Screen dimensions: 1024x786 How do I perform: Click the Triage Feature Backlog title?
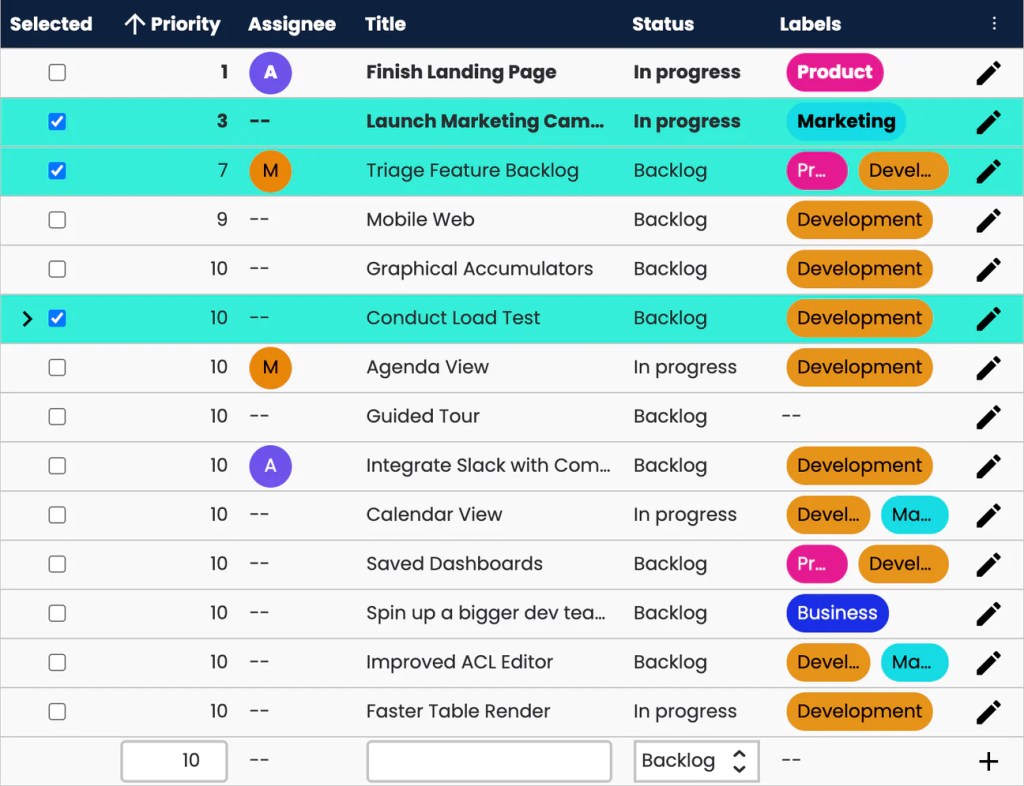coord(472,171)
